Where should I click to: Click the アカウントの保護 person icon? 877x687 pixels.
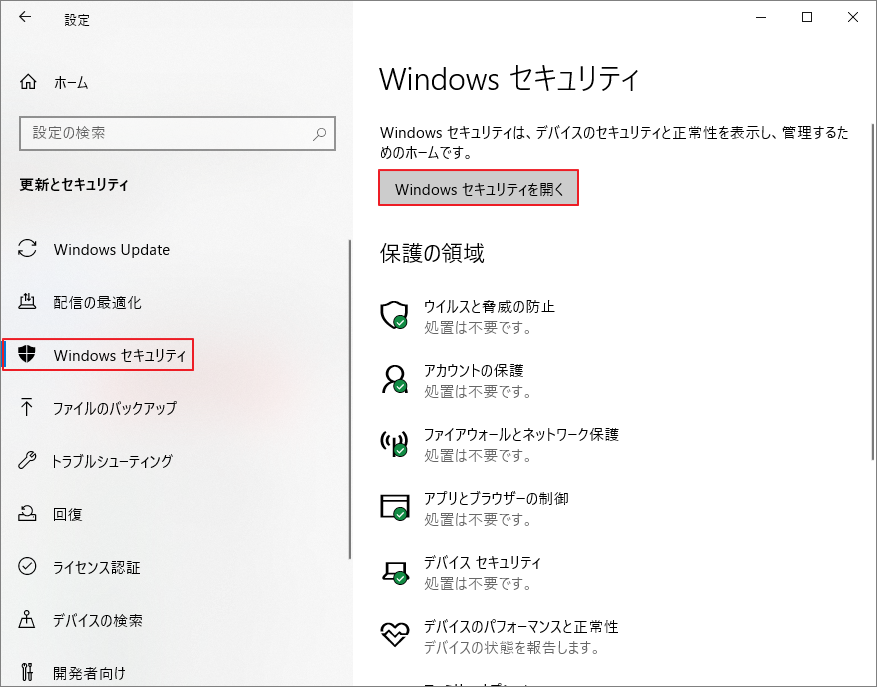(394, 380)
